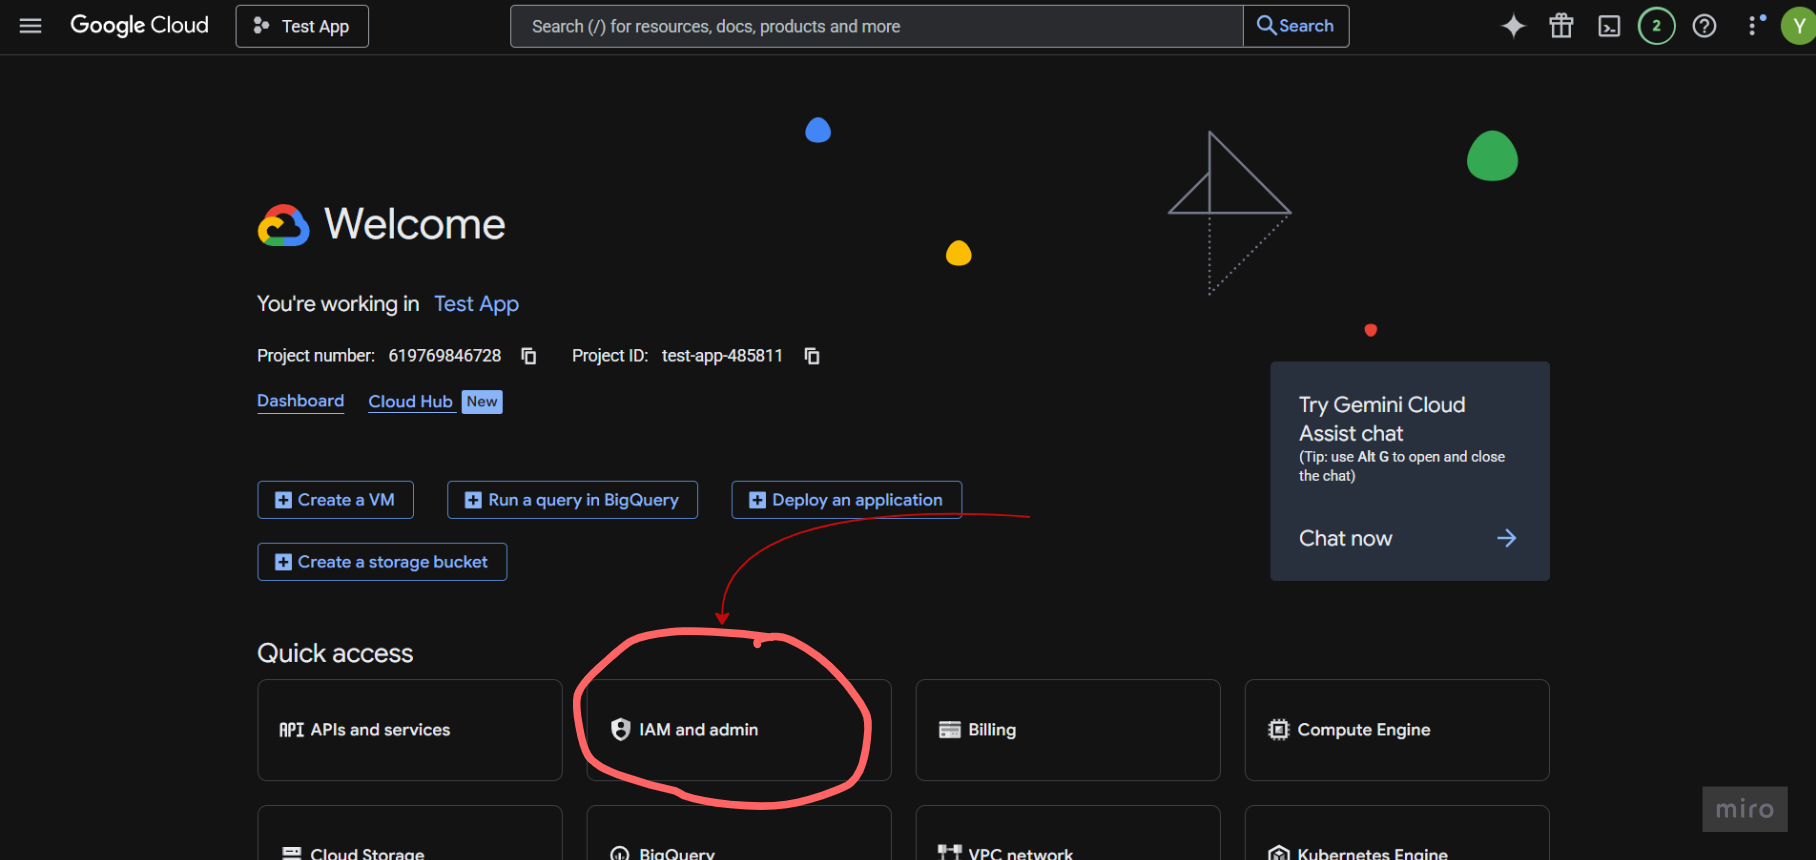Open the Dashboard link
1816x860 pixels.
(300, 401)
